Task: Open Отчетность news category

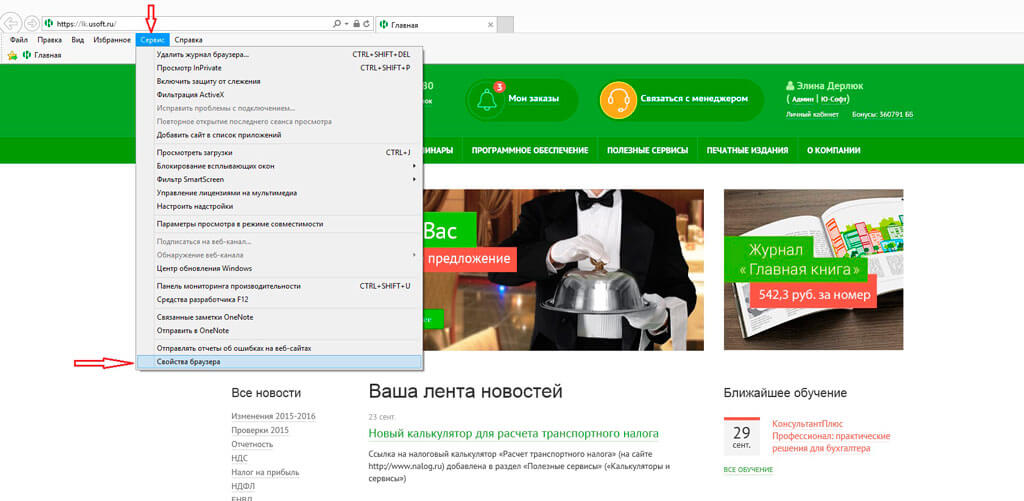Action: click(x=252, y=444)
